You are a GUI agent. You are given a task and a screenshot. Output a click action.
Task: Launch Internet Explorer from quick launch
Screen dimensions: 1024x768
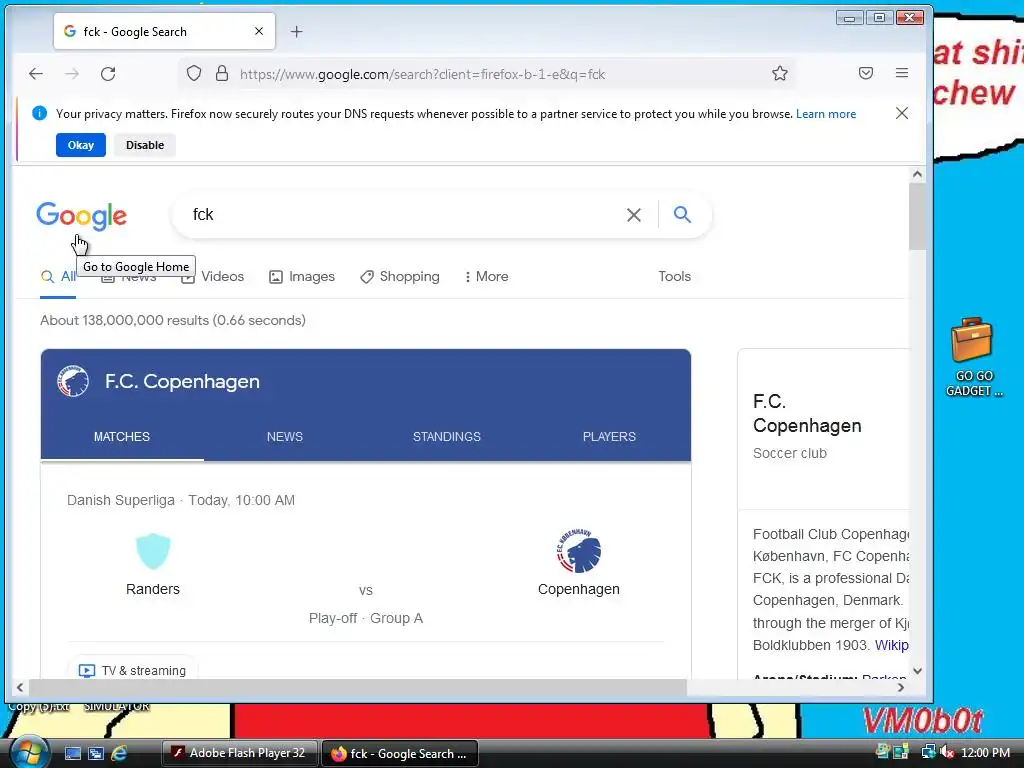120,754
